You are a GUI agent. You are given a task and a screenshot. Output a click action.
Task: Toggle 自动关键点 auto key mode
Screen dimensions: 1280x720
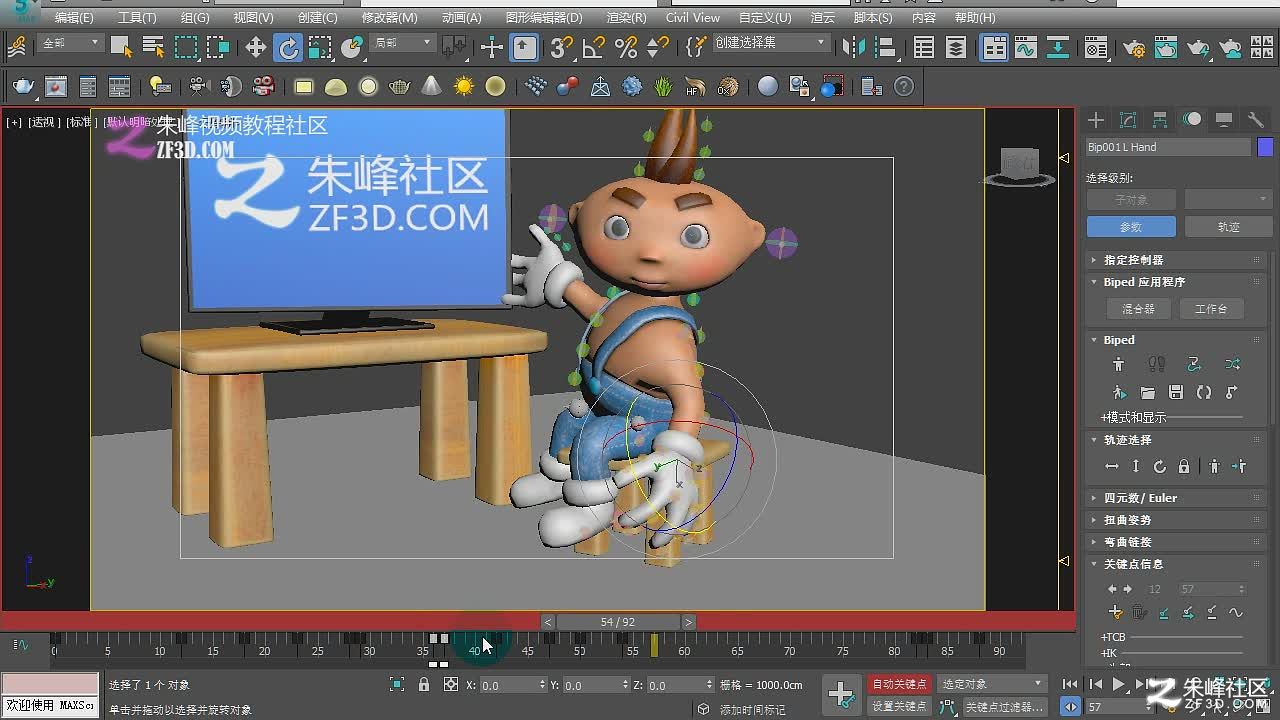899,685
